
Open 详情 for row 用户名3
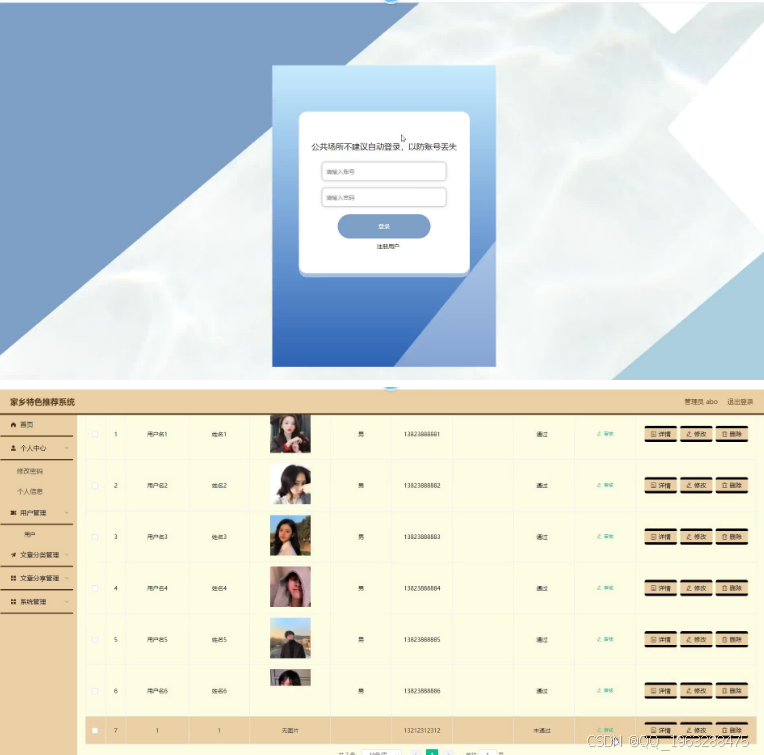(x=661, y=537)
